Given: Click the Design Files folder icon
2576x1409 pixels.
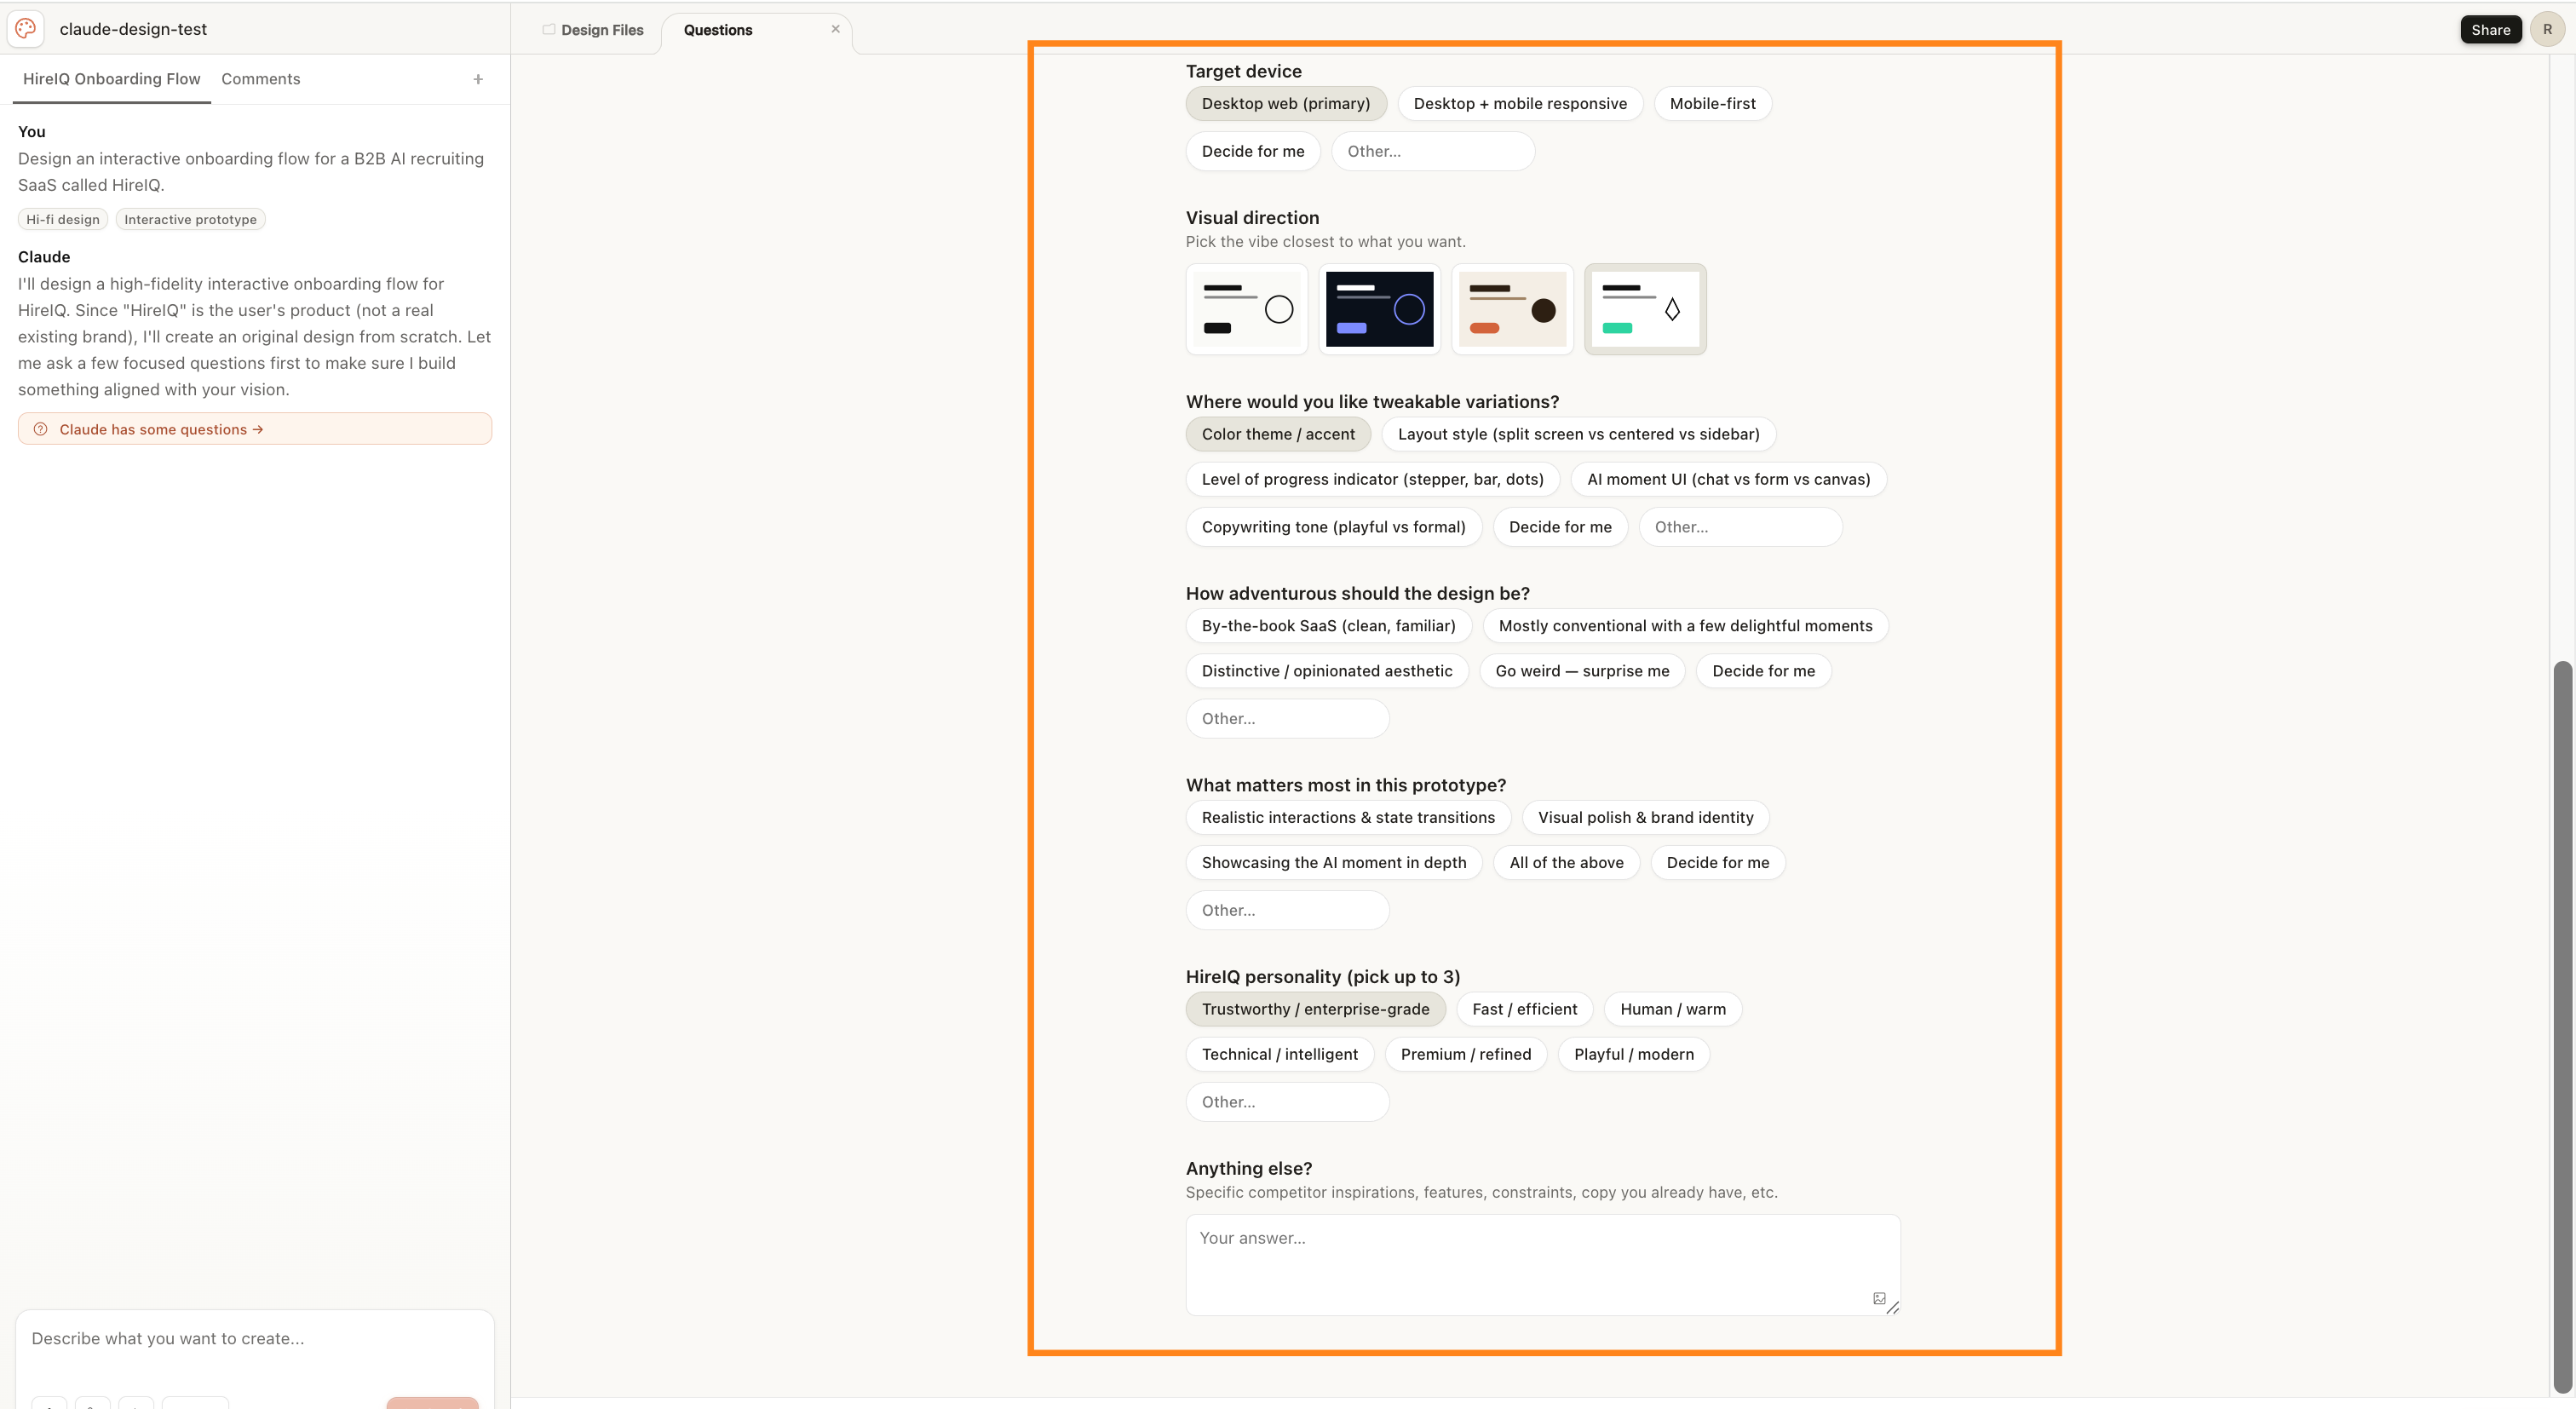Looking at the screenshot, I should coord(549,29).
